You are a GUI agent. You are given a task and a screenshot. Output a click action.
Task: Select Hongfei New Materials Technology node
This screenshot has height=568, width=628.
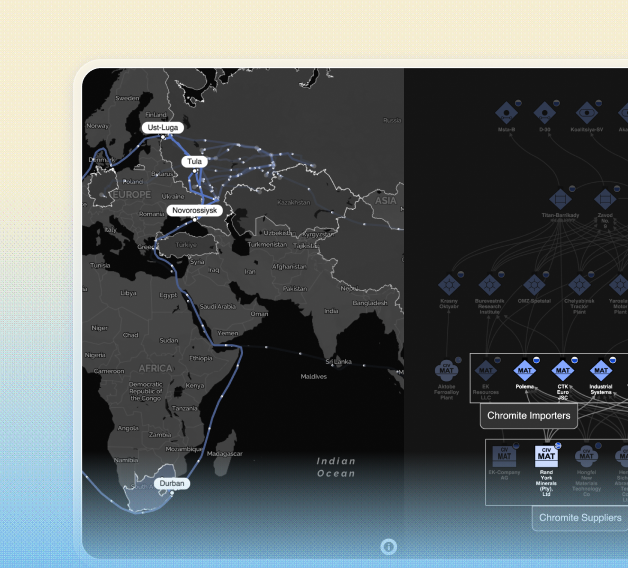pyautogui.click(x=586, y=456)
